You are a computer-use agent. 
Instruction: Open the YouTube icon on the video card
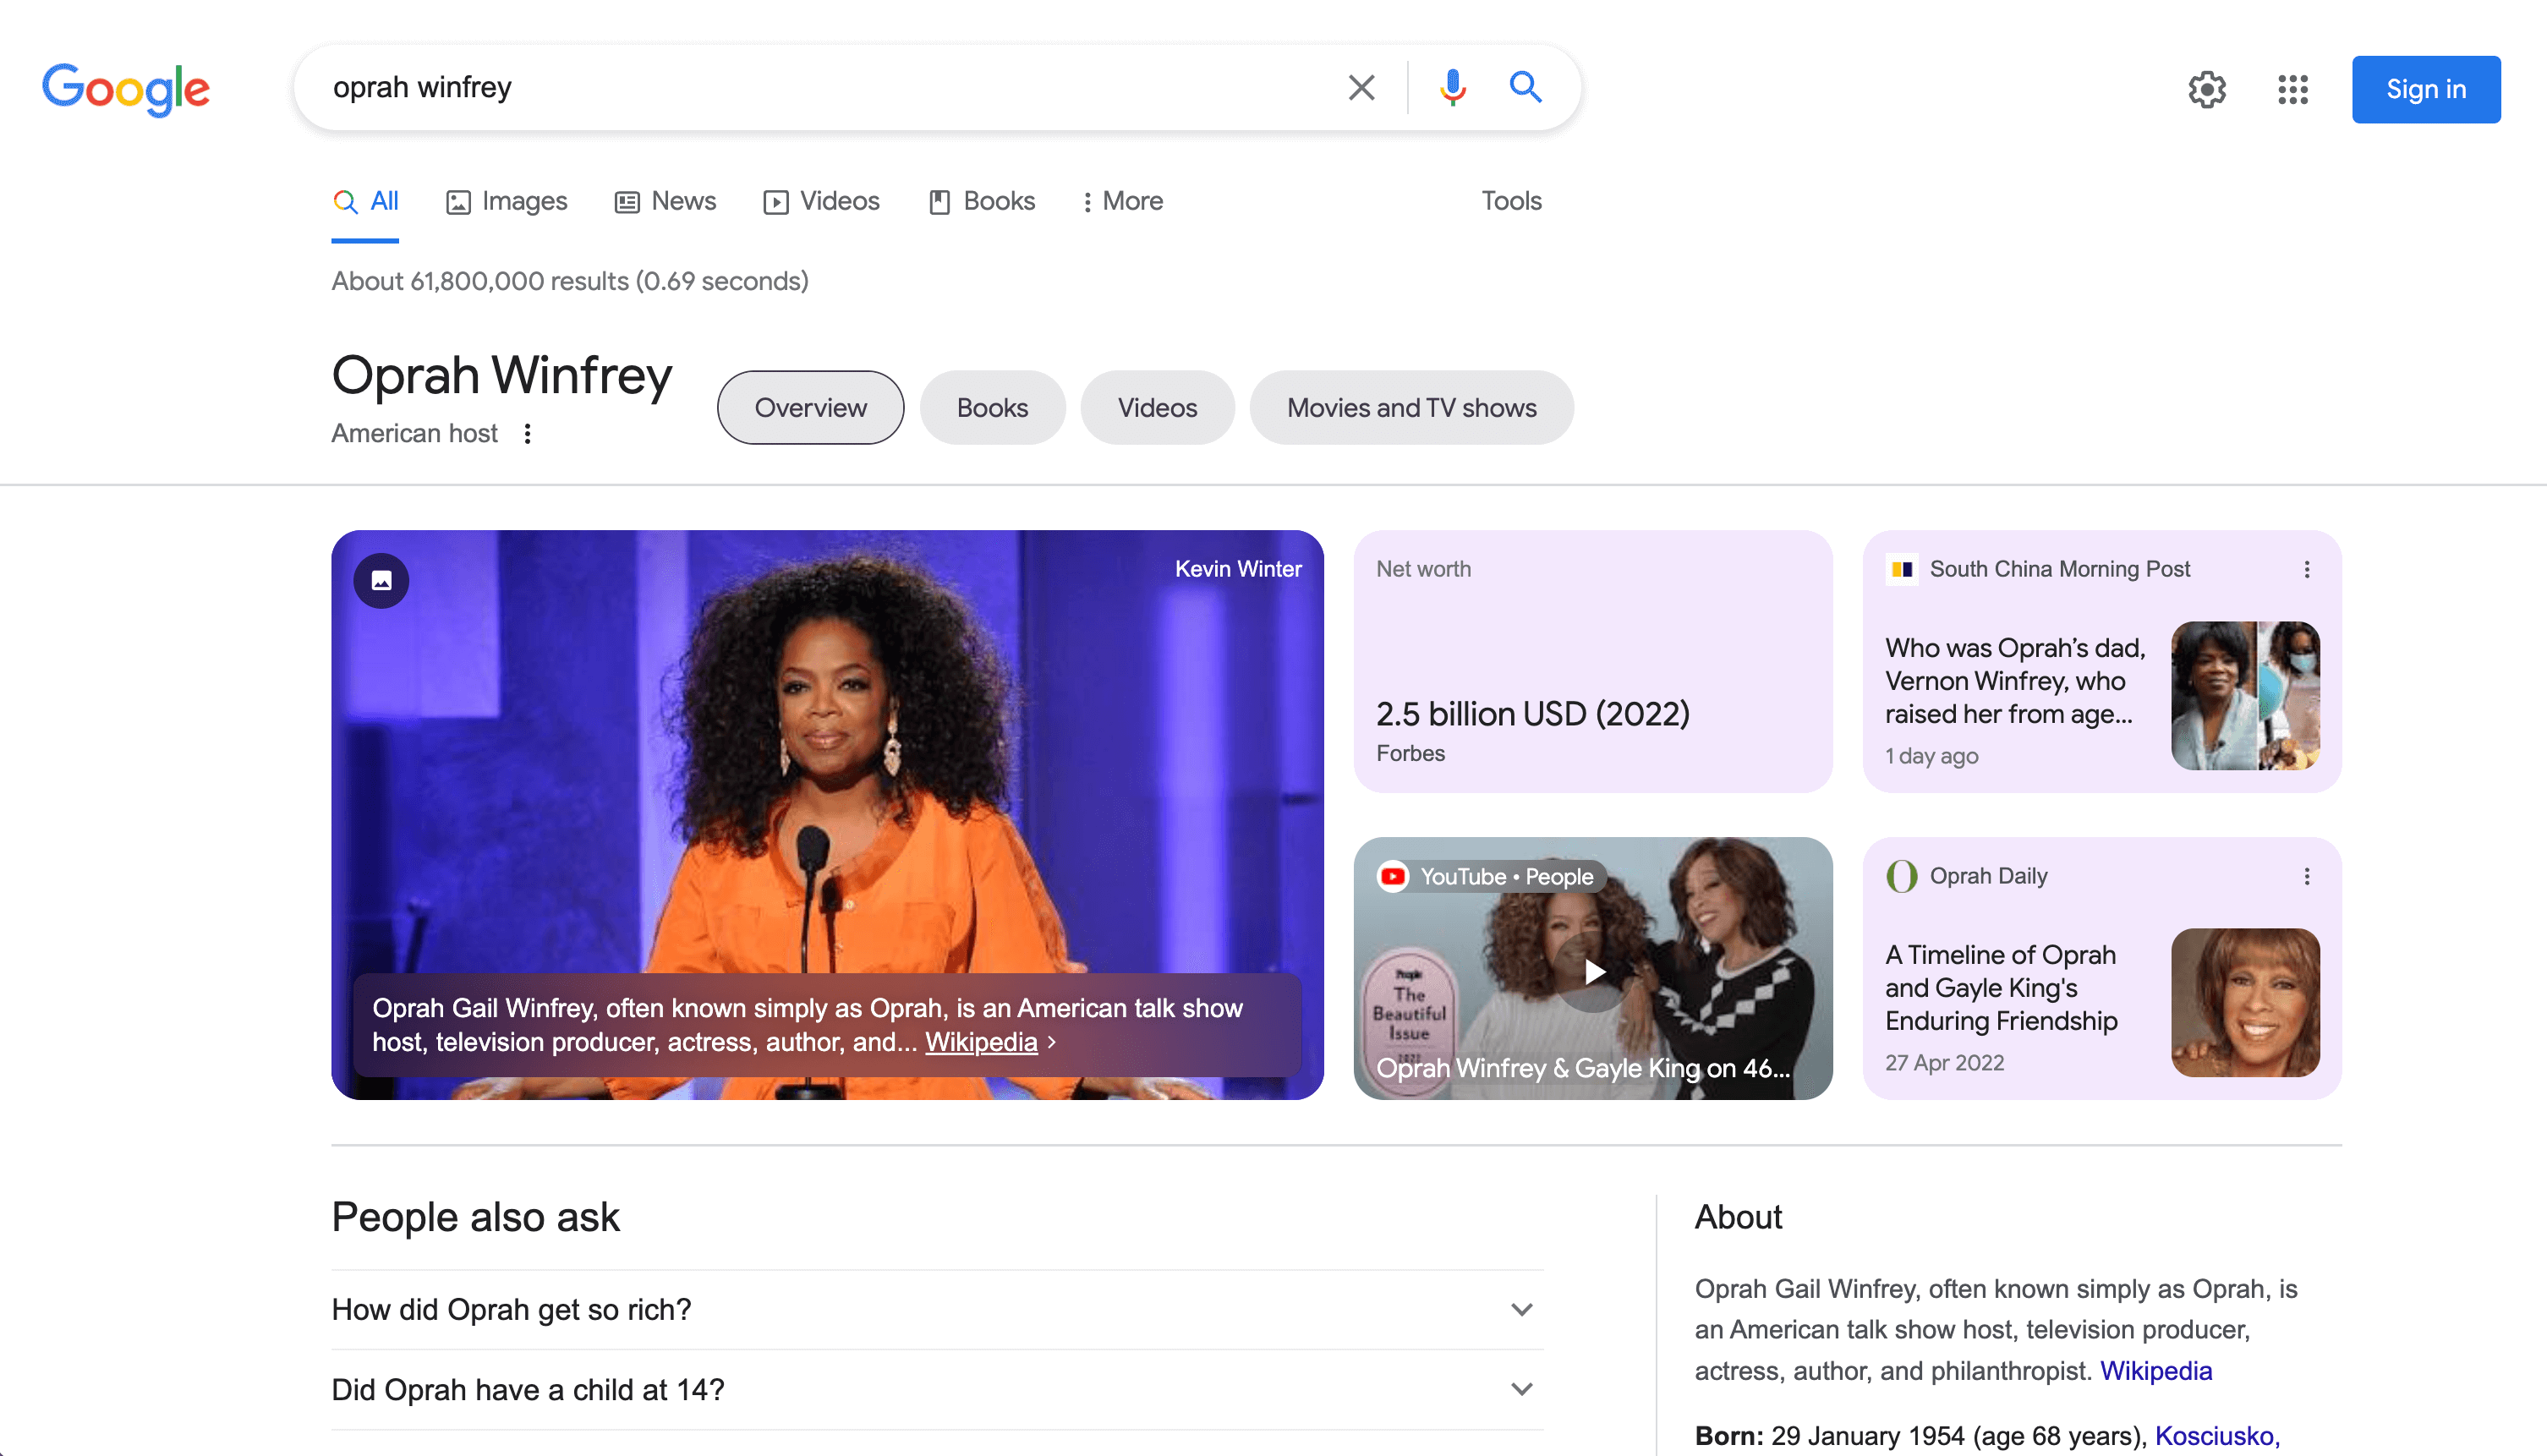pyautogui.click(x=1392, y=875)
